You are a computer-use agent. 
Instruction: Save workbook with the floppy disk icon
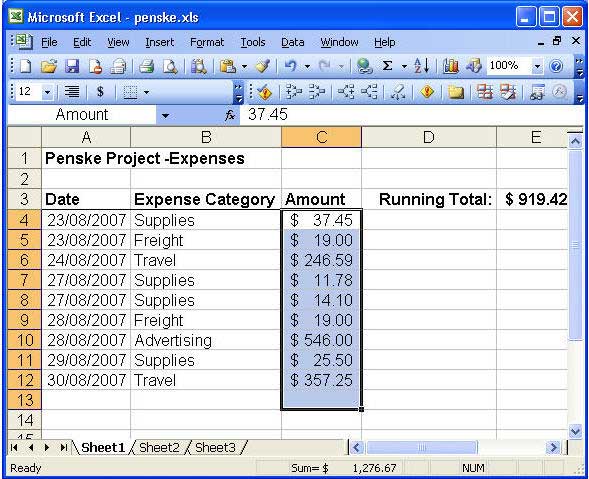pyautogui.click(x=72, y=66)
